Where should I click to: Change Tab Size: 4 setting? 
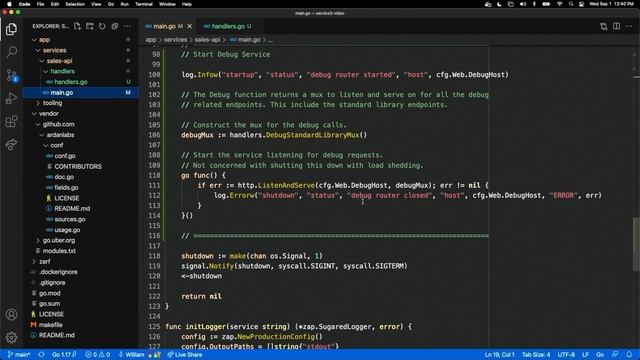click(536, 355)
